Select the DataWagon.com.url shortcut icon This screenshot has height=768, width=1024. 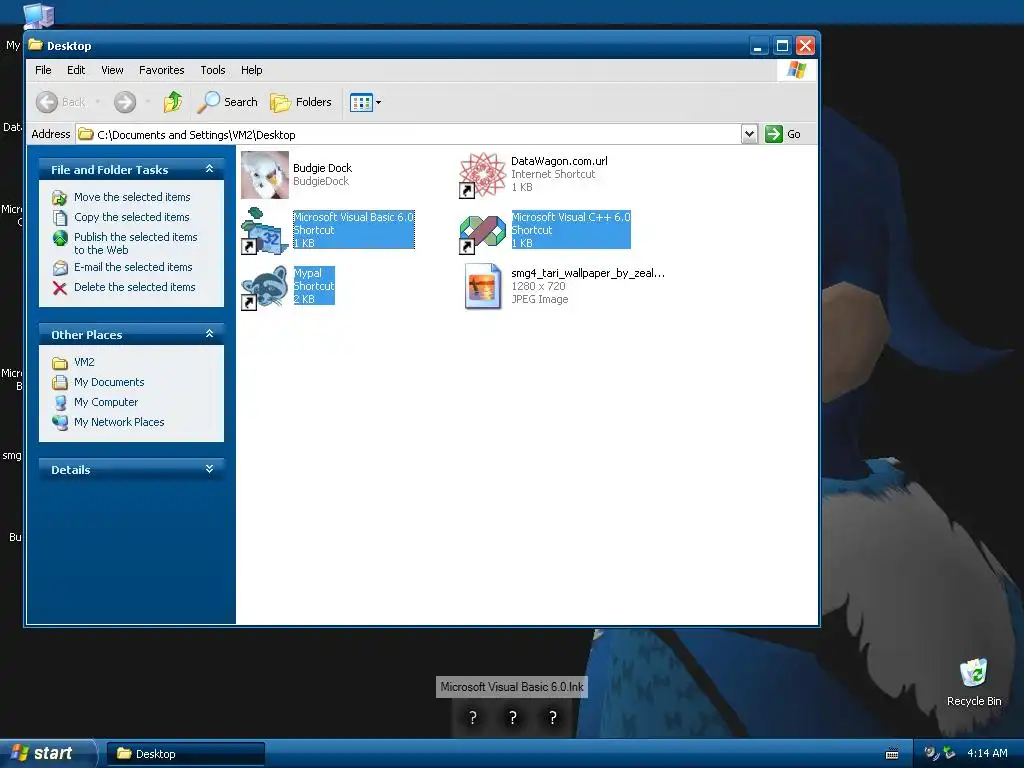tap(482, 175)
